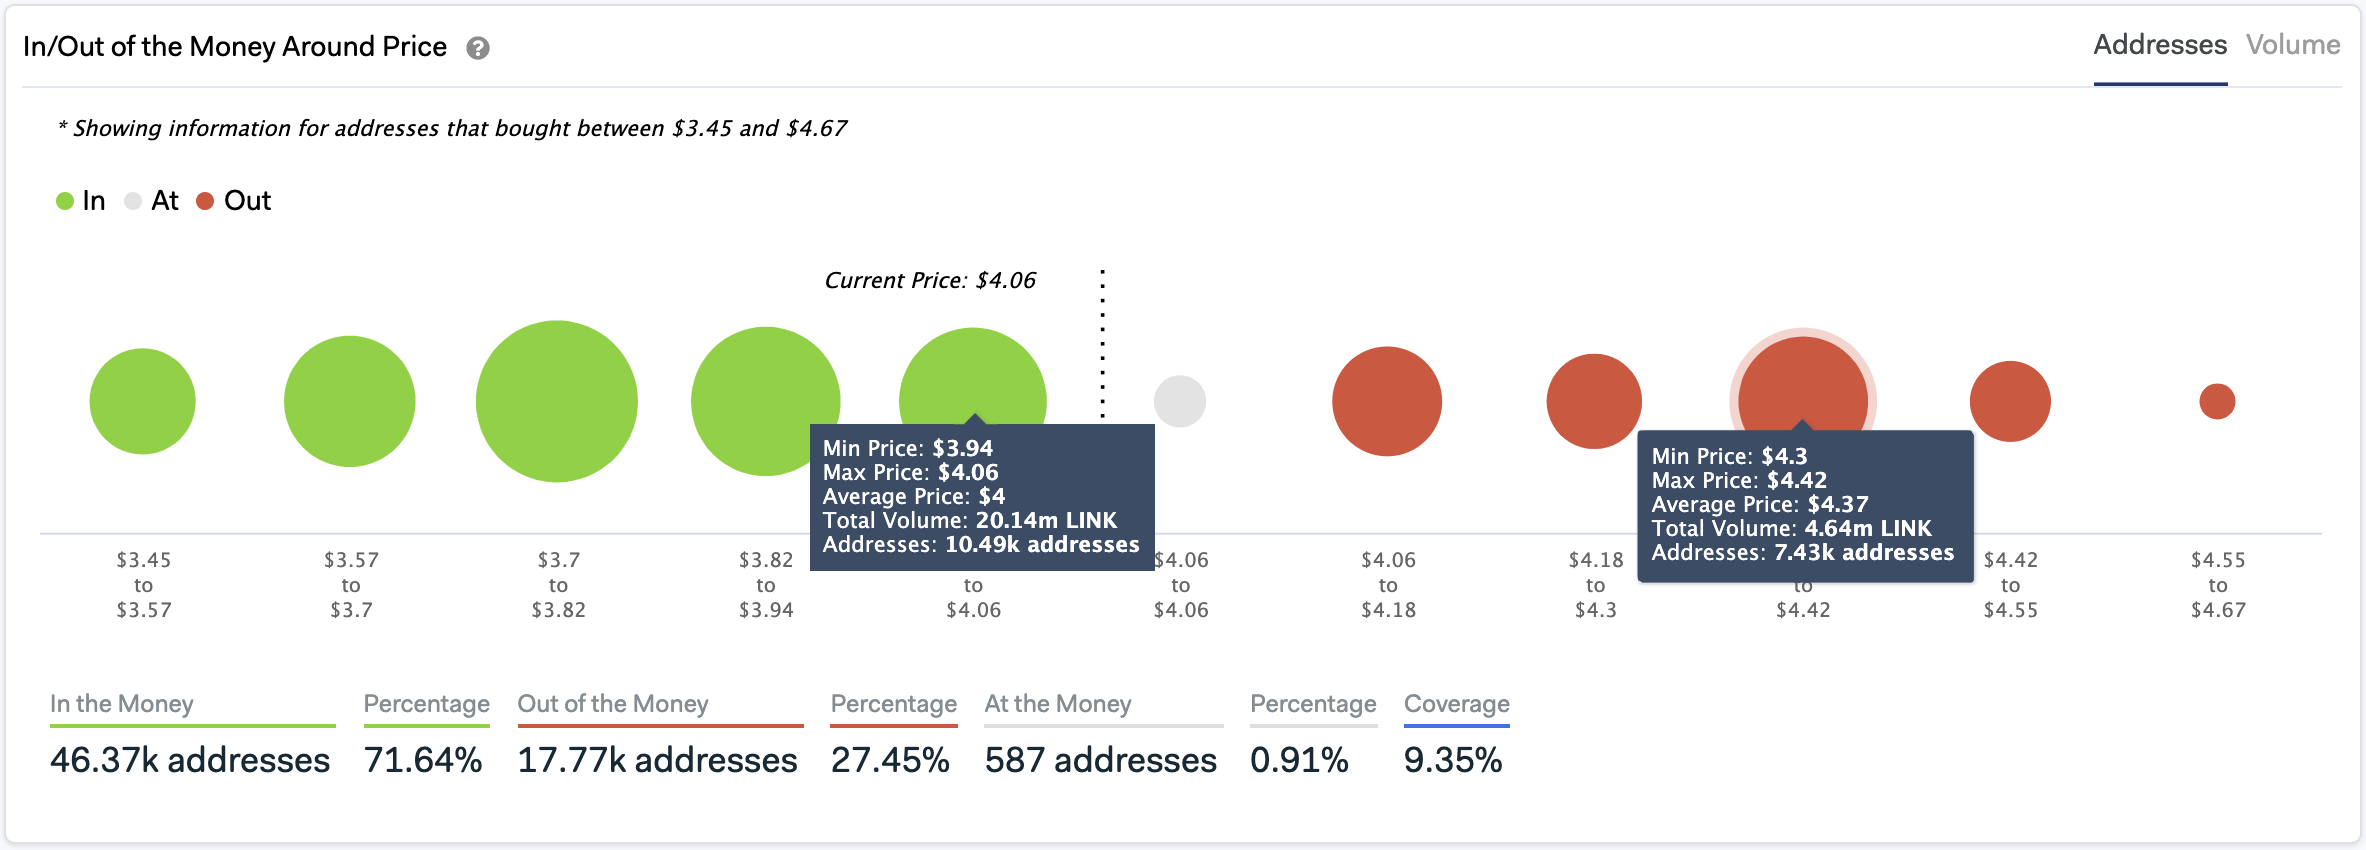Screen dimensions: 2366x850
Task: Open the help question-mark icon beside the title
Action: point(478,48)
